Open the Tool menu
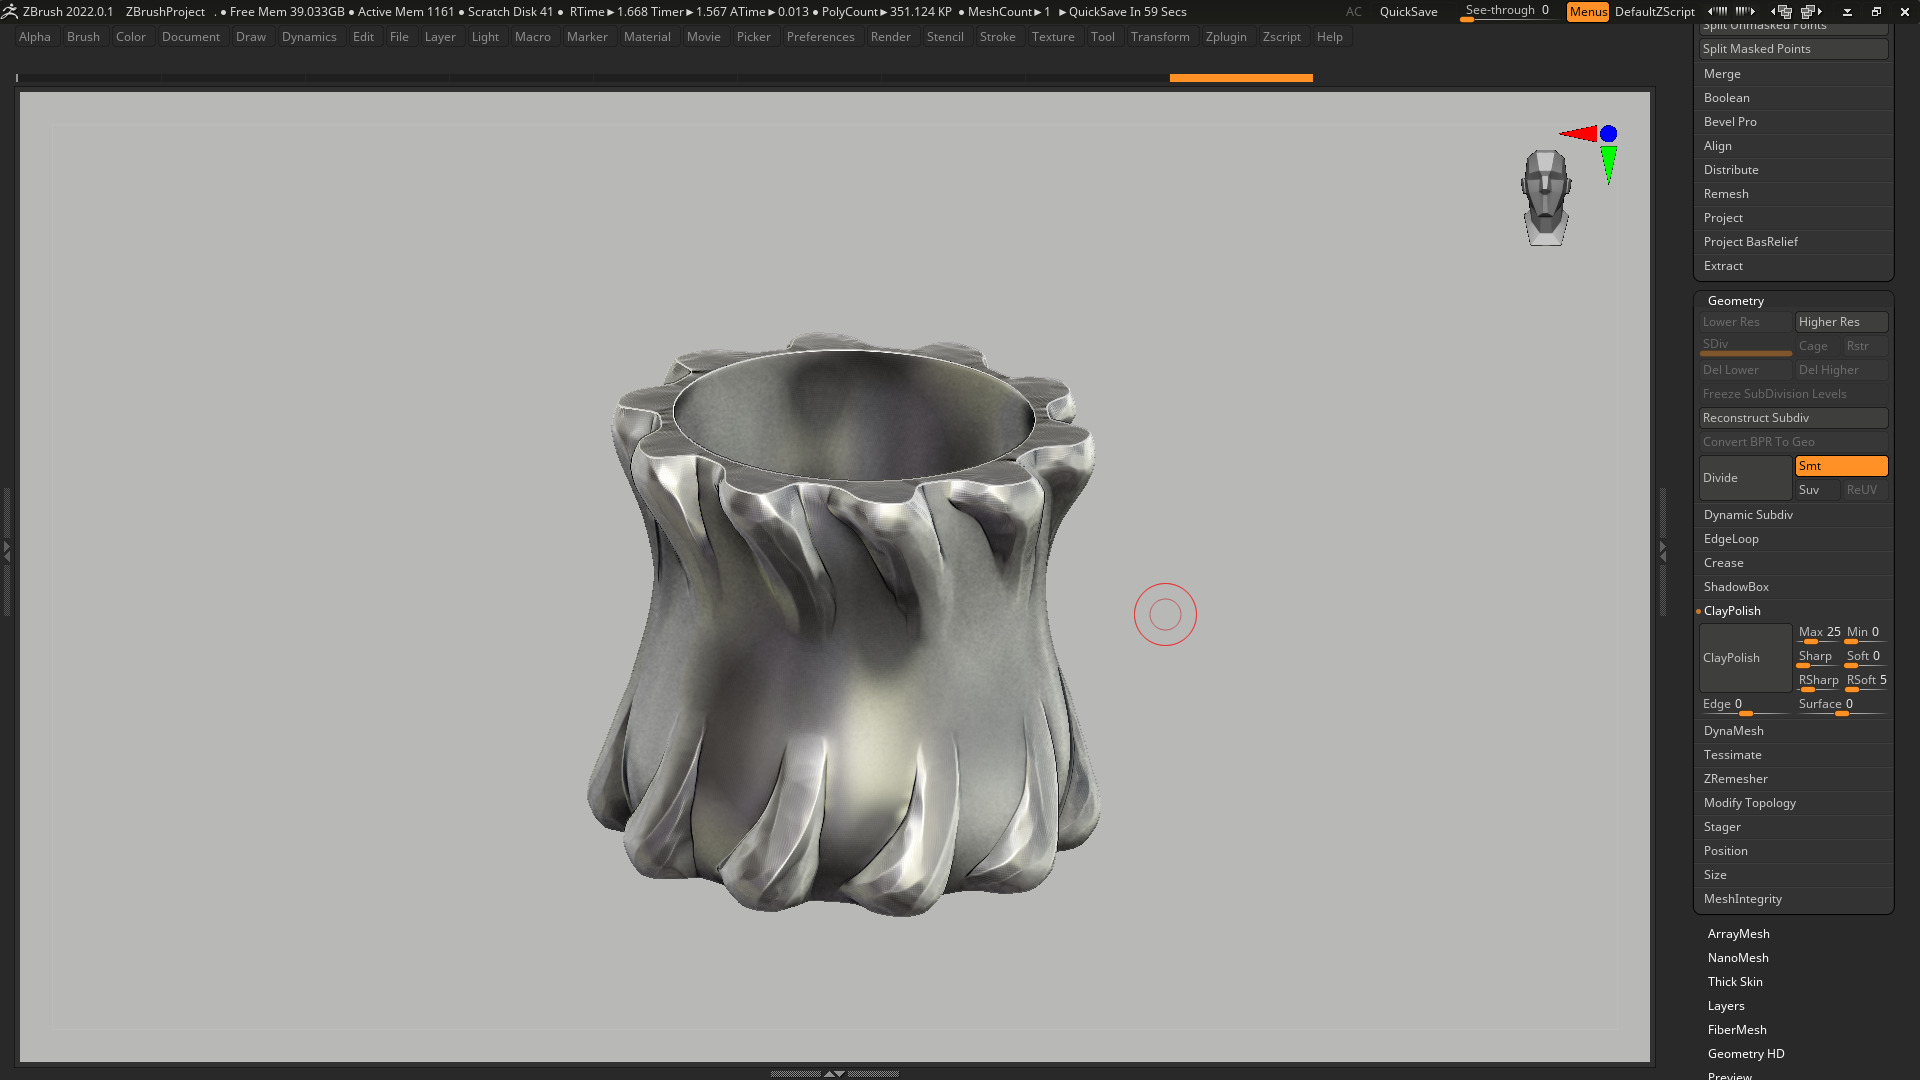 [x=1102, y=37]
